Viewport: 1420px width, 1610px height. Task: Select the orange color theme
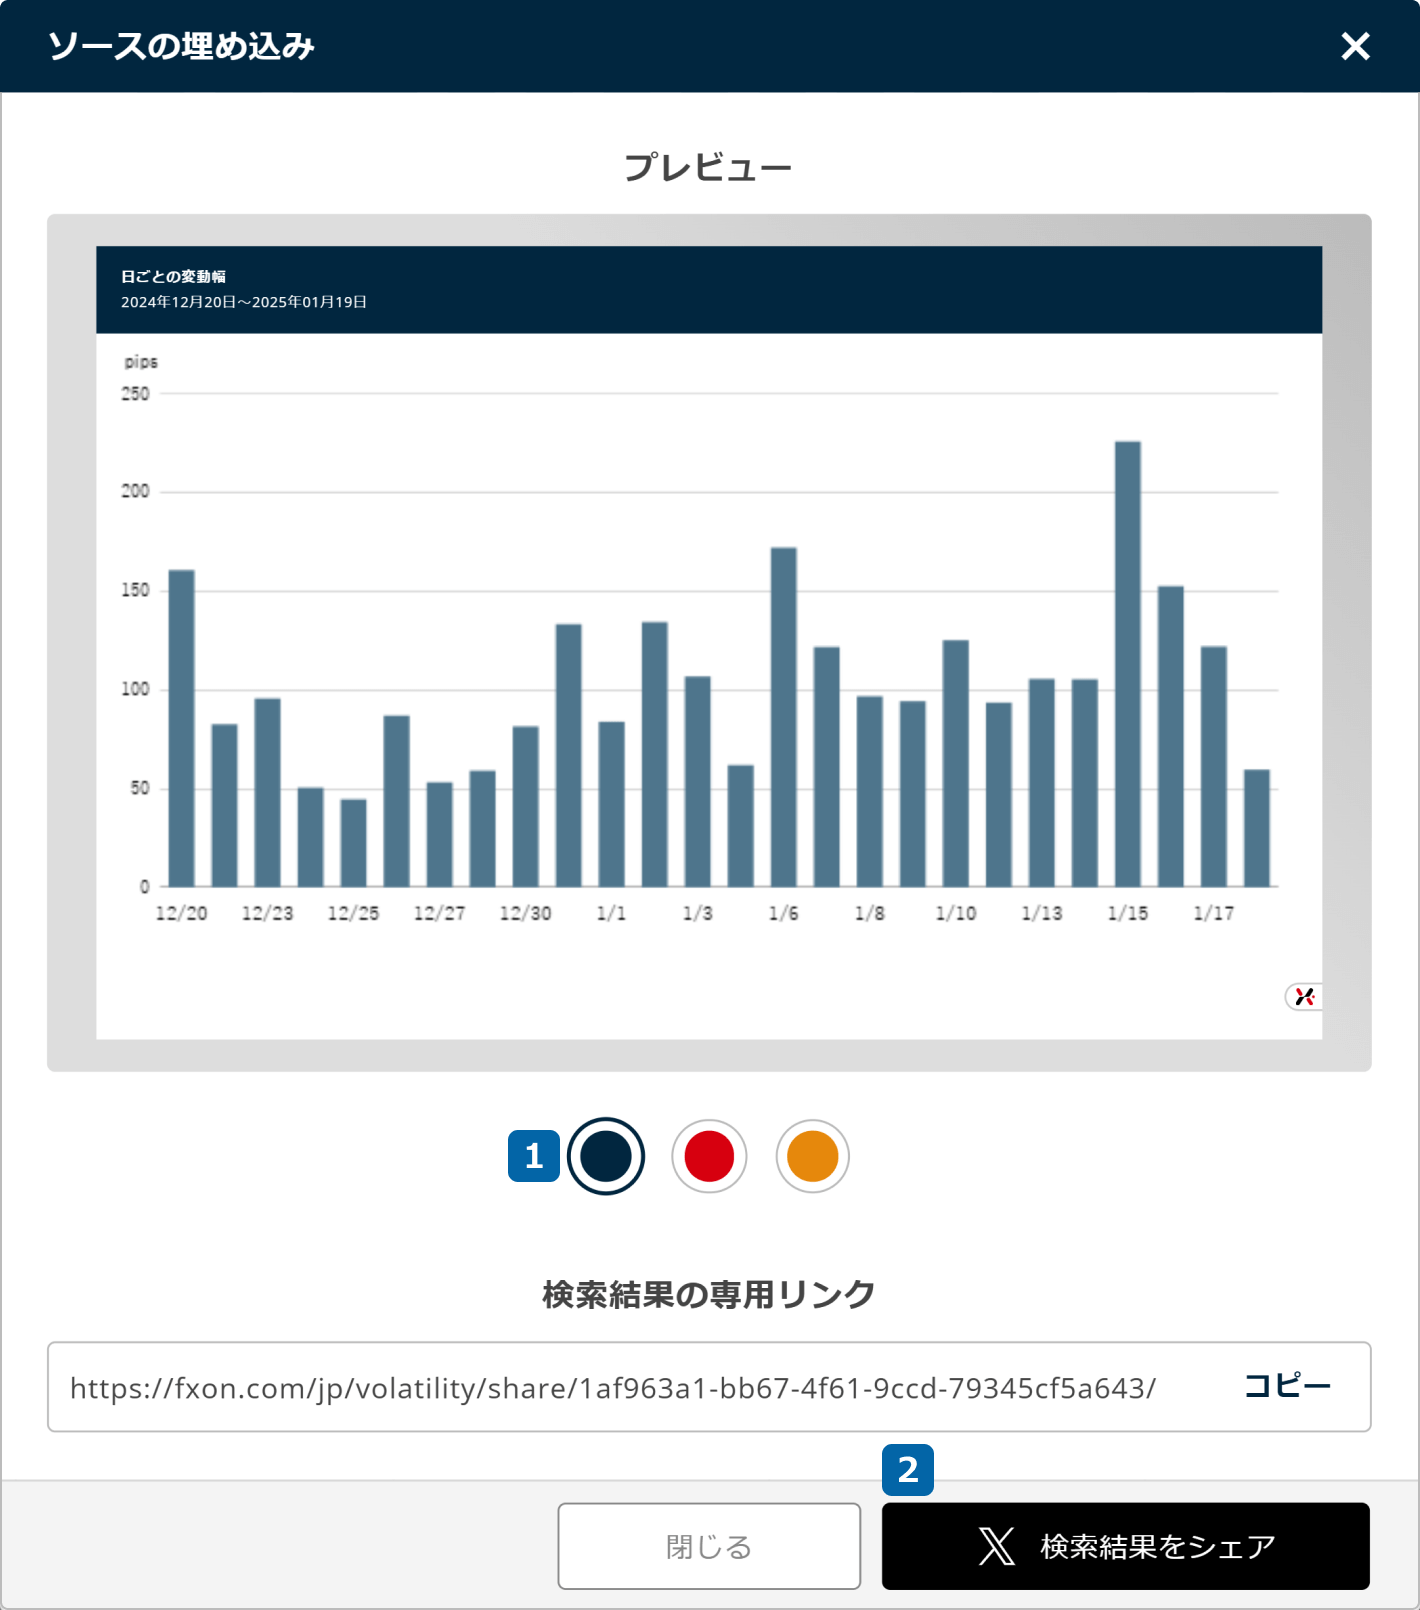[813, 1156]
